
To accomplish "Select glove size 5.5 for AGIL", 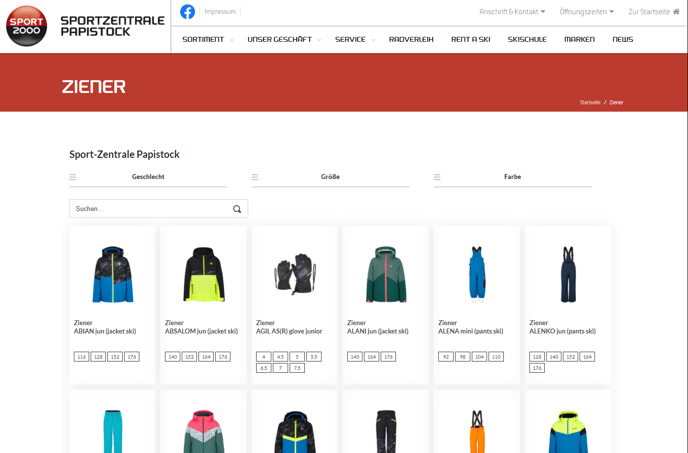I will coord(314,357).
